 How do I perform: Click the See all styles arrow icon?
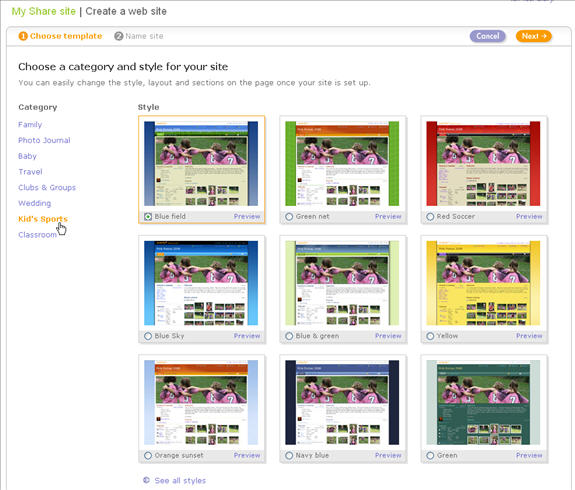pyautogui.click(x=146, y=480)
